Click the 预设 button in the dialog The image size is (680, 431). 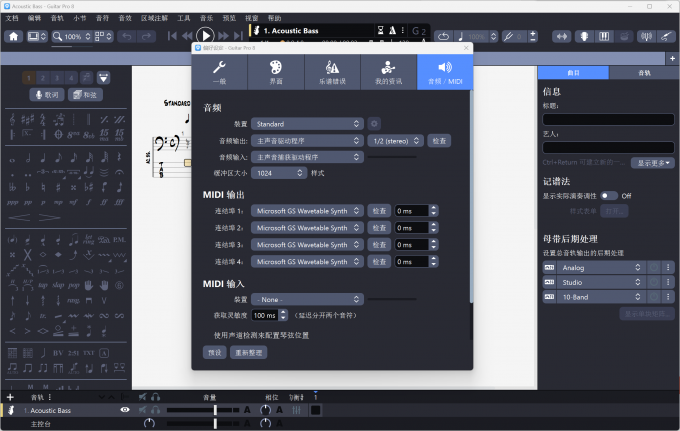[x=215, y=353]
